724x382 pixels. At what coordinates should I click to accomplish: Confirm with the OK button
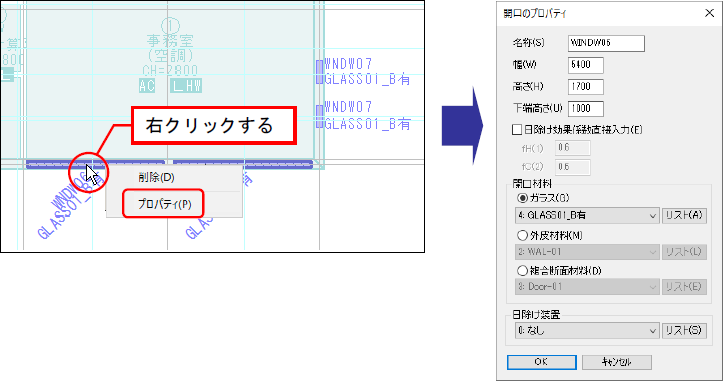tap(542, 362)
